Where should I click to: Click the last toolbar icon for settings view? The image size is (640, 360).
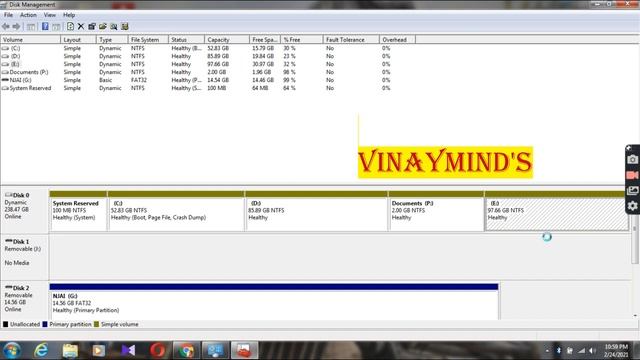point(124,27)
